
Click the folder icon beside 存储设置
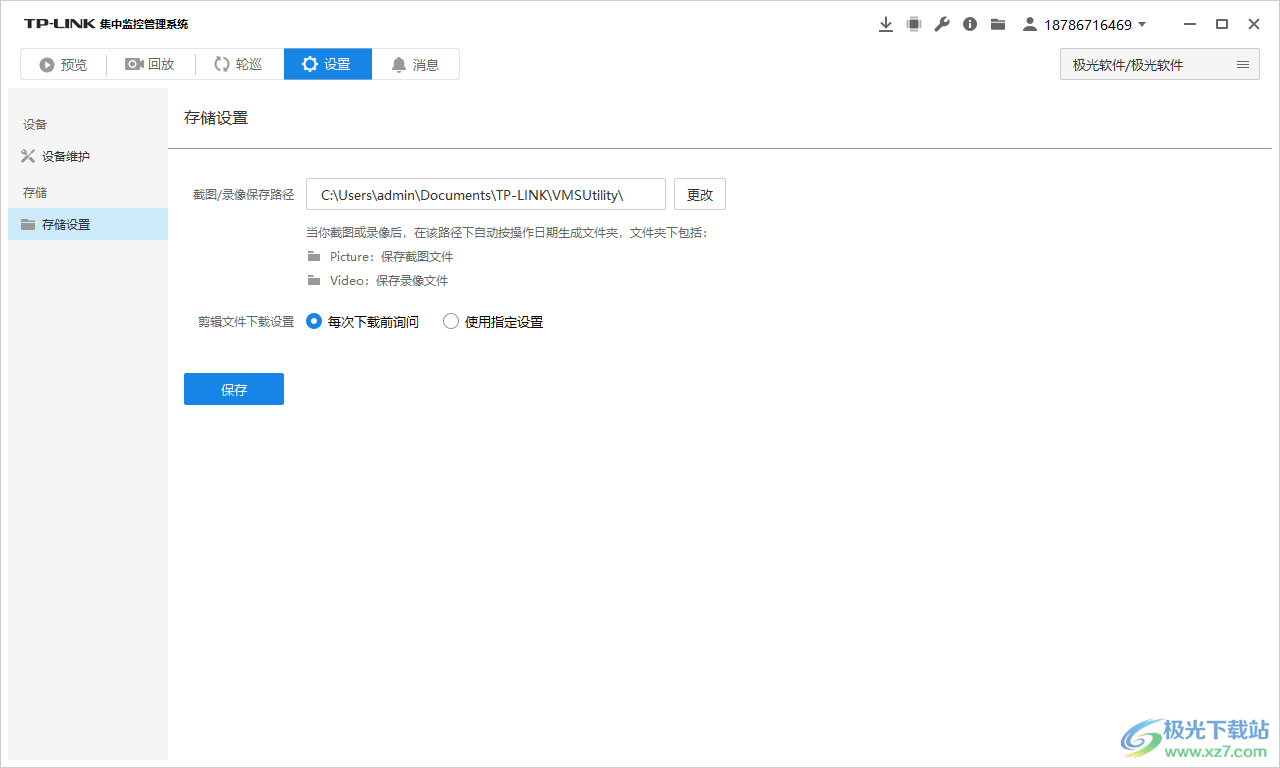point(27,224)
